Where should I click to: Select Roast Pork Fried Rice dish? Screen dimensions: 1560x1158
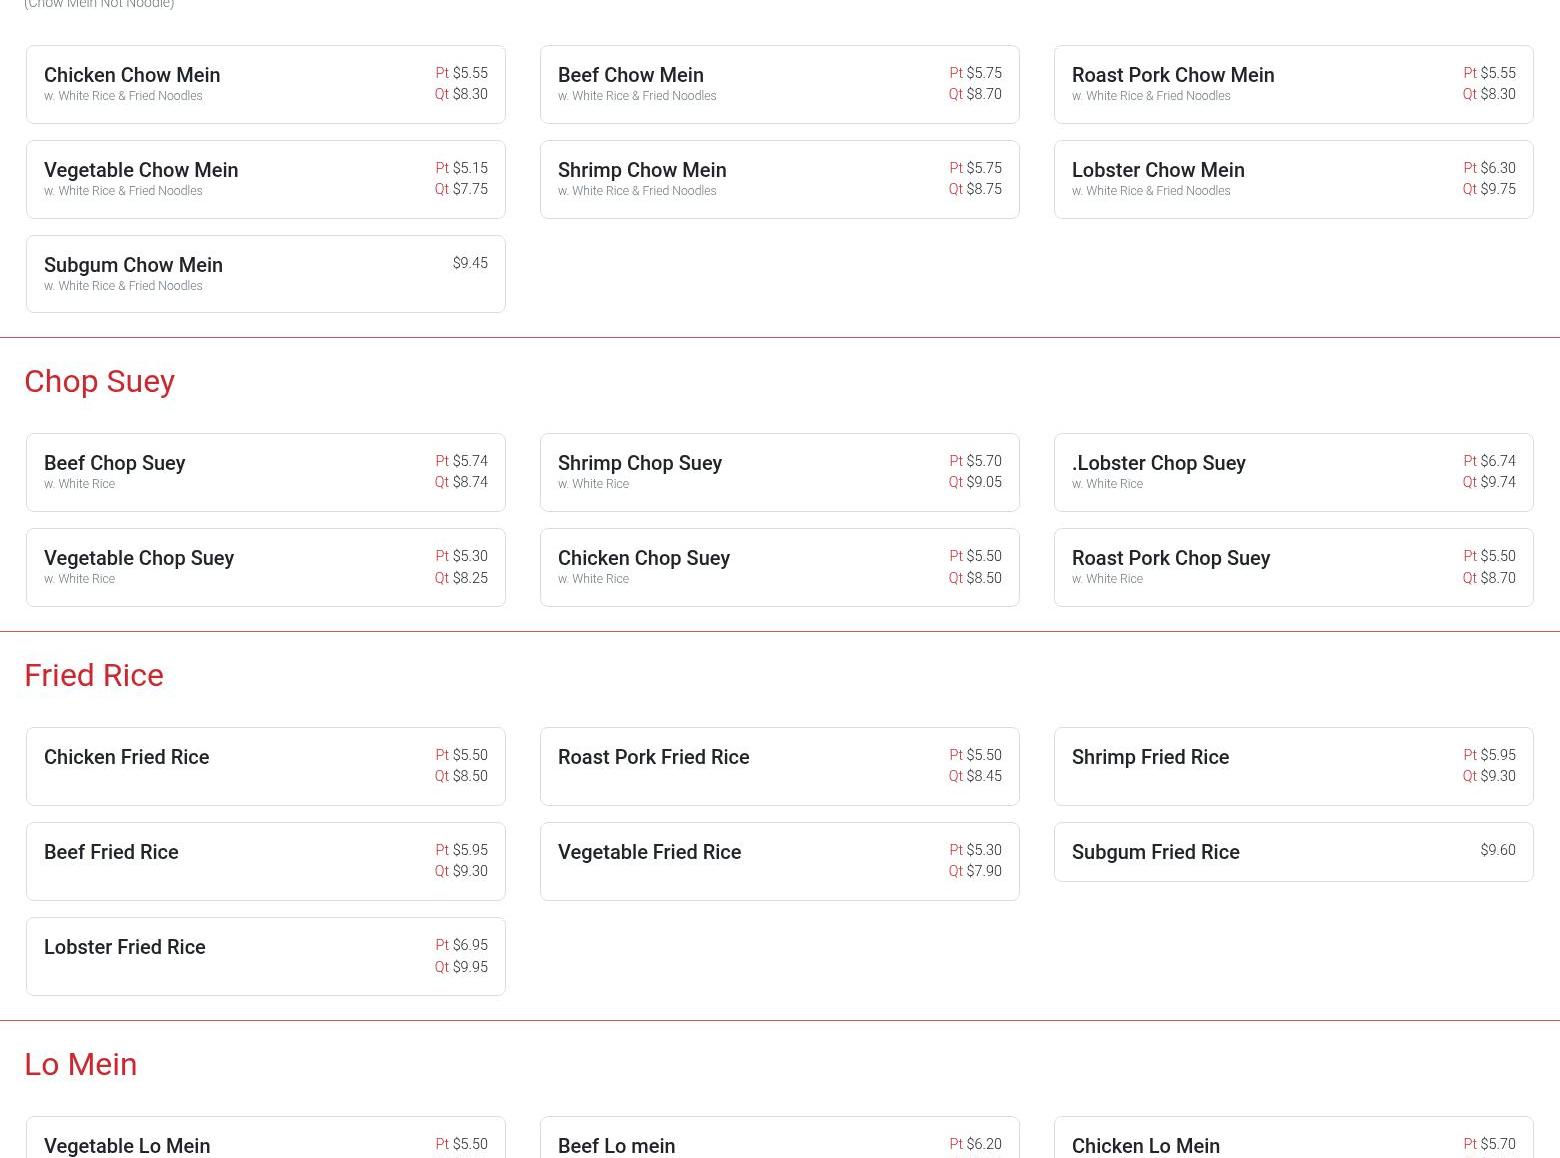[x=779, y=766]
